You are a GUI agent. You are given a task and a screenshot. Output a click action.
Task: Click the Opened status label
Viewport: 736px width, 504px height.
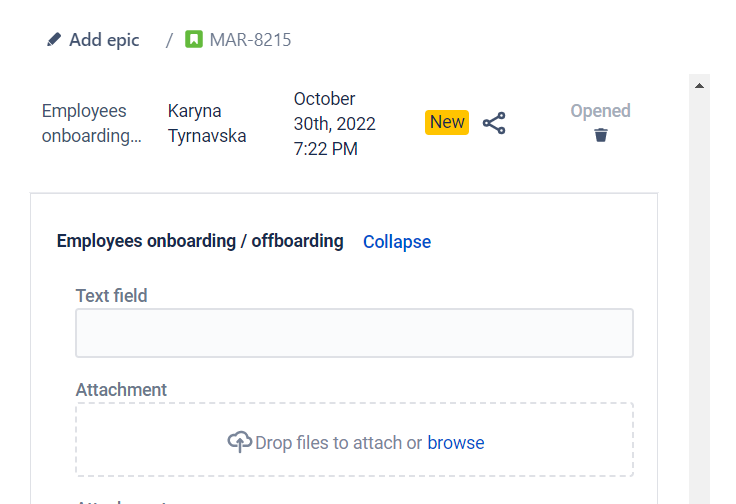coord(600,111)
